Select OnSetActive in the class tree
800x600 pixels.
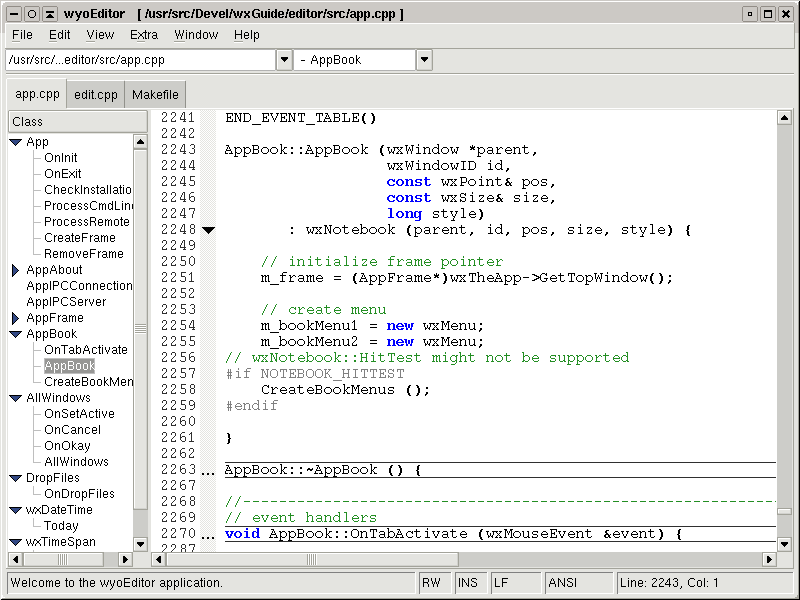pyautogui.click(x=79, y=414)
